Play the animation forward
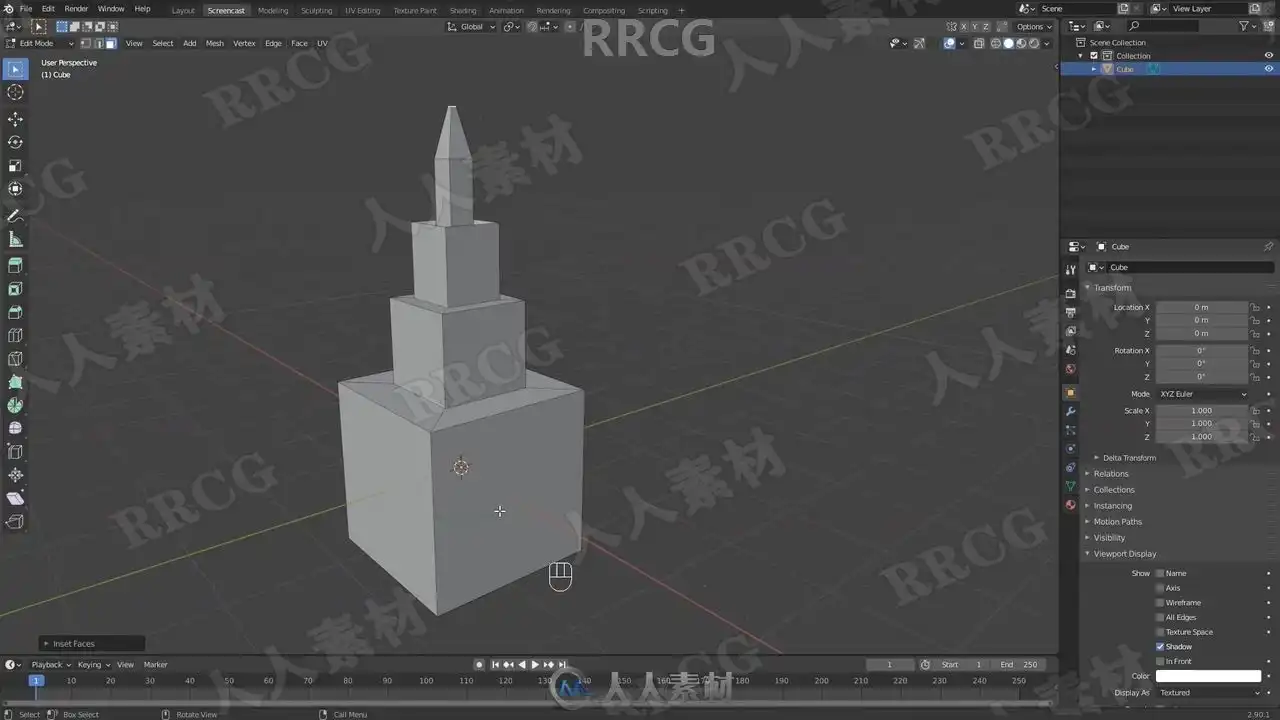 point(535,665)
